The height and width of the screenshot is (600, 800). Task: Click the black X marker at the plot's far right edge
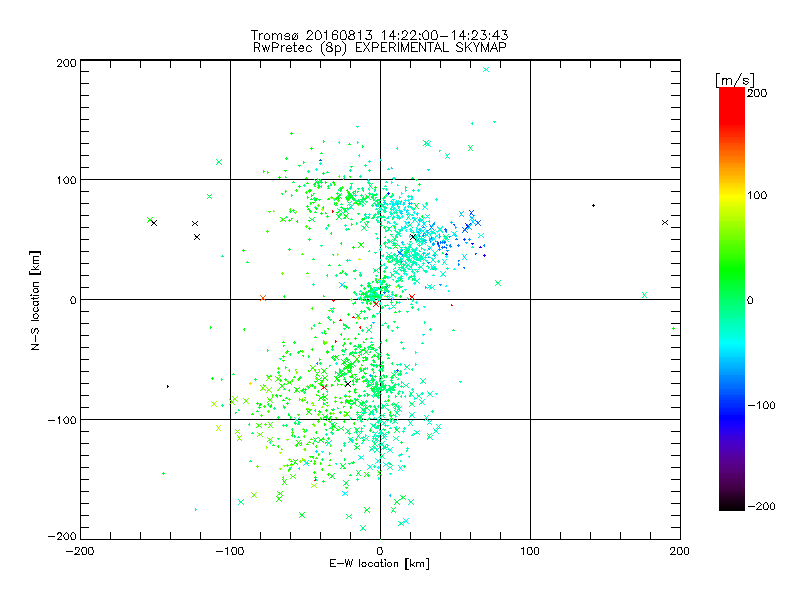(665, 222)
